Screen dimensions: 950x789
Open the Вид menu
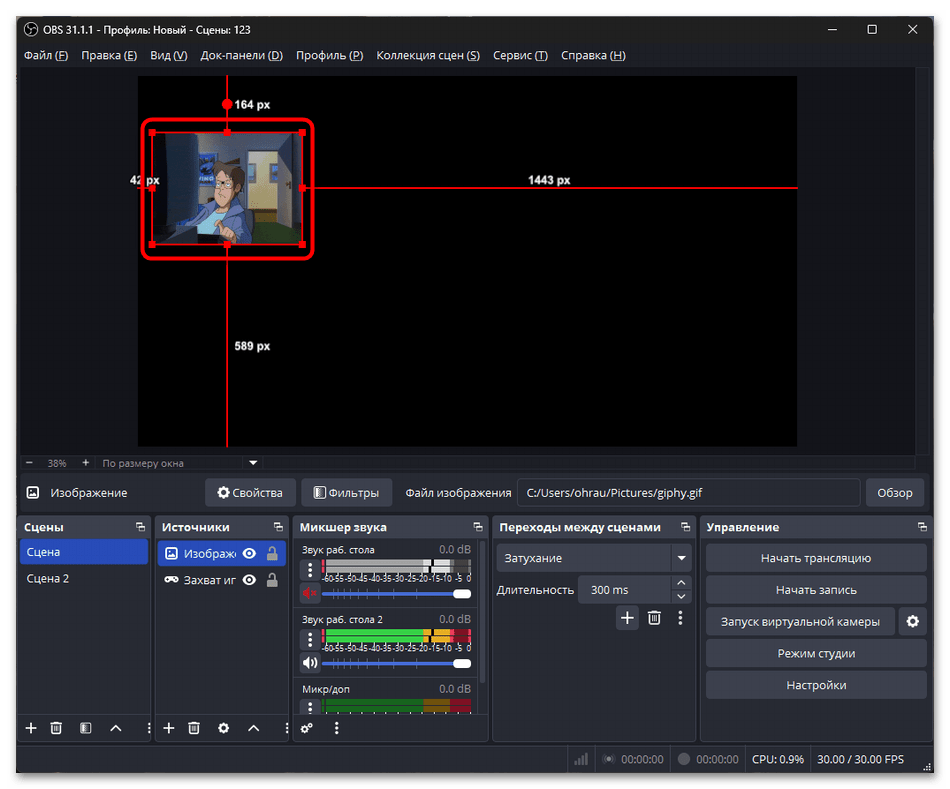[168, 55]
